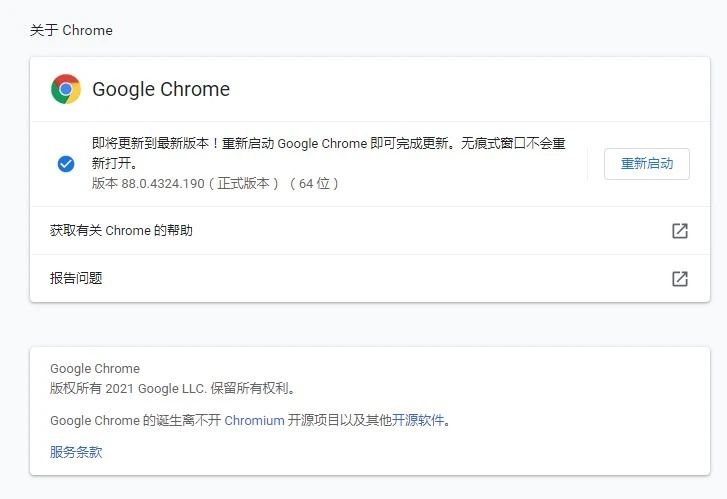This screenshot has height=499, width=727.
Task: Open the 开源软件 link
Action: (x=418, y=420)
